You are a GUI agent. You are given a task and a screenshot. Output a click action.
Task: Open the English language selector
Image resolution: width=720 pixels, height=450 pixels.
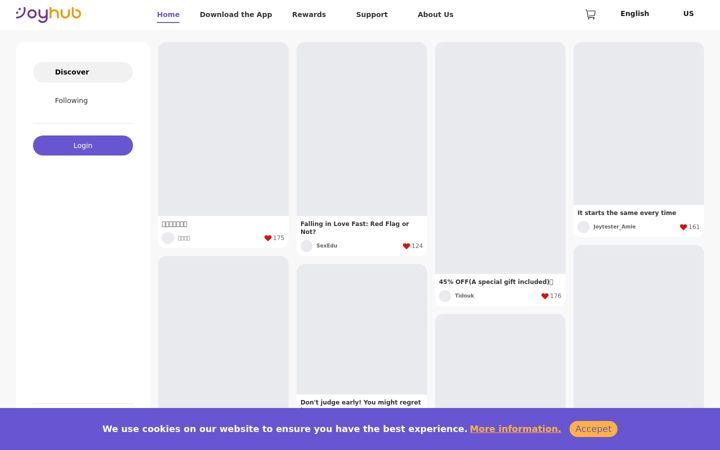635,13
